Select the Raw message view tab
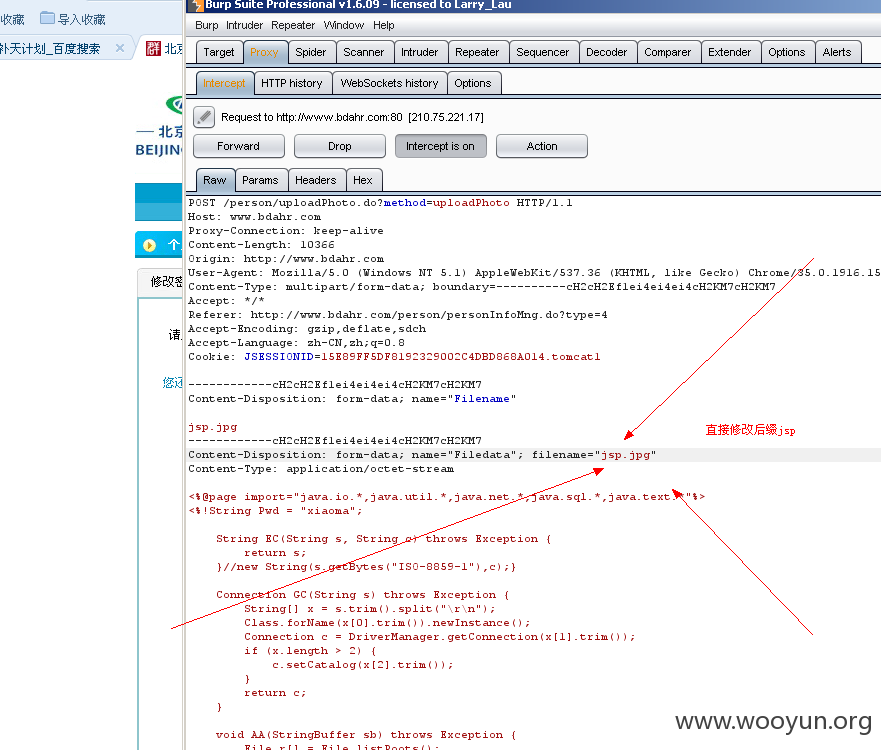Image resolution: width=881 pixels, height=750 pixels. pos(215,180)
